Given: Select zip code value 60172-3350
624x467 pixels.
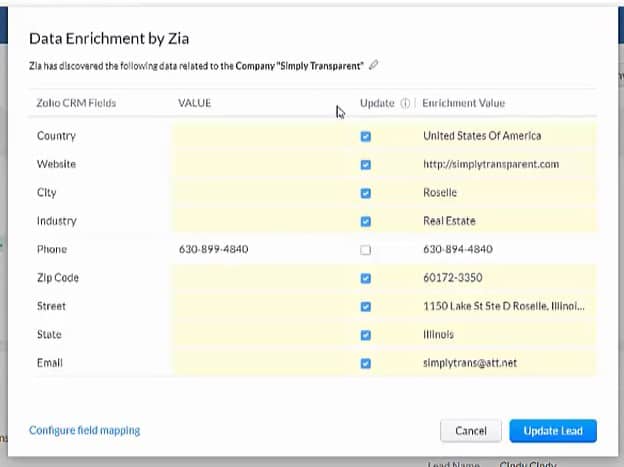Looking at the screenshot, I should pyautogui.click(x=453, y=277).
